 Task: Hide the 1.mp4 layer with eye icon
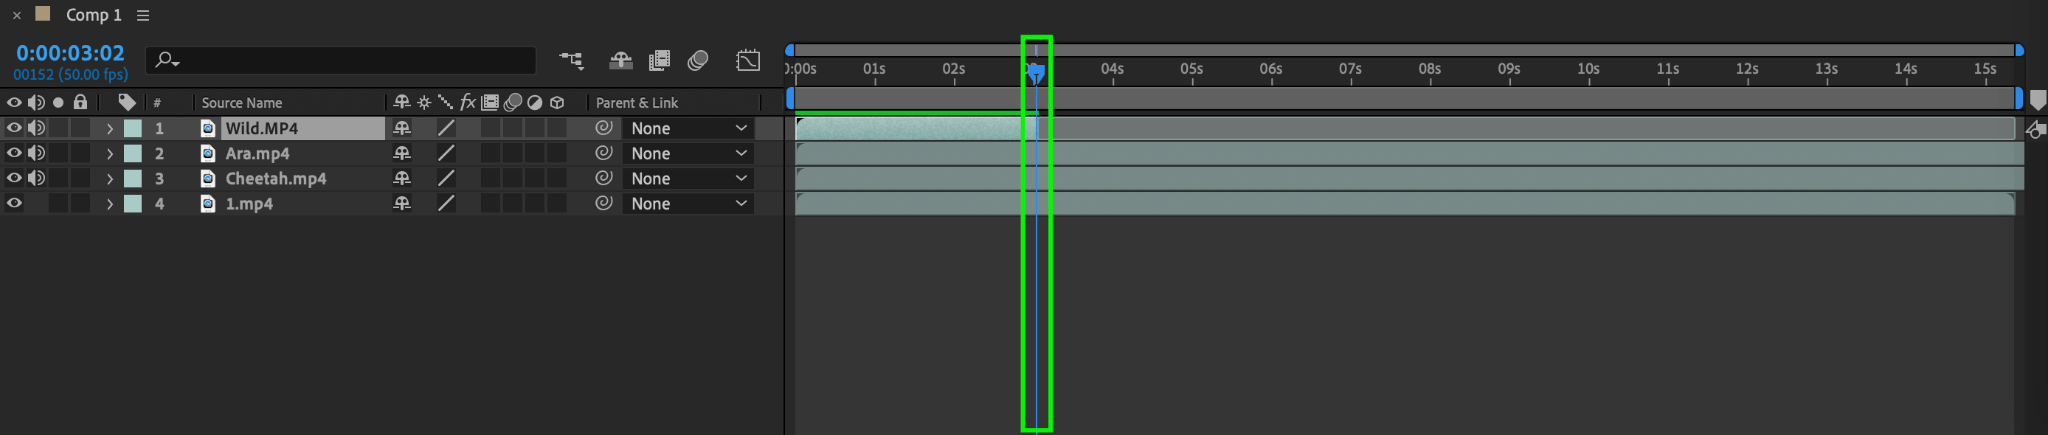(14, 203)
